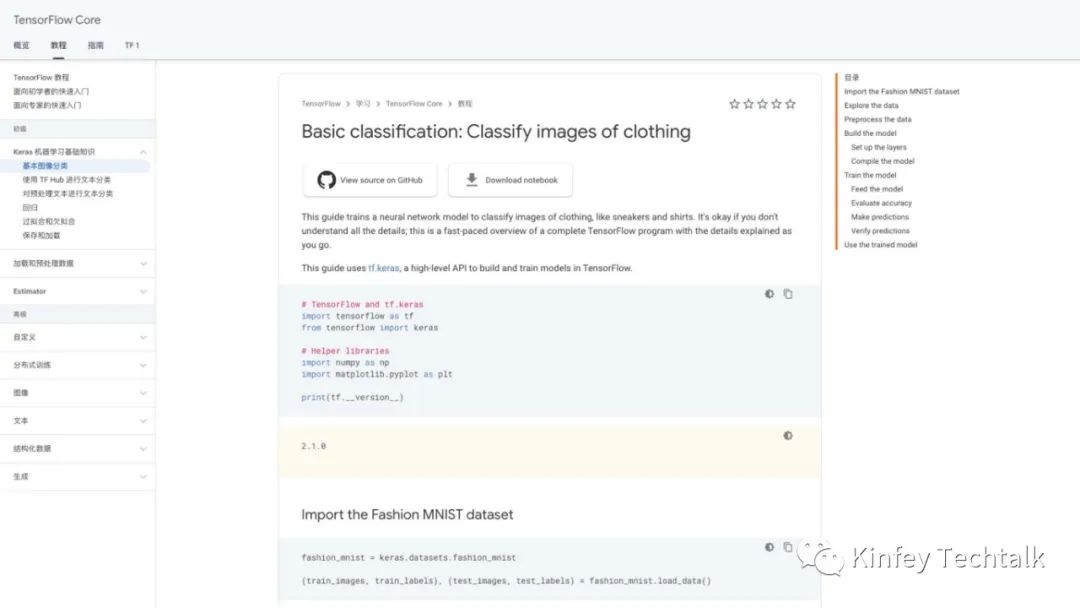
Task: Click the 2.1.0 version output text
Action: [313, 446]
